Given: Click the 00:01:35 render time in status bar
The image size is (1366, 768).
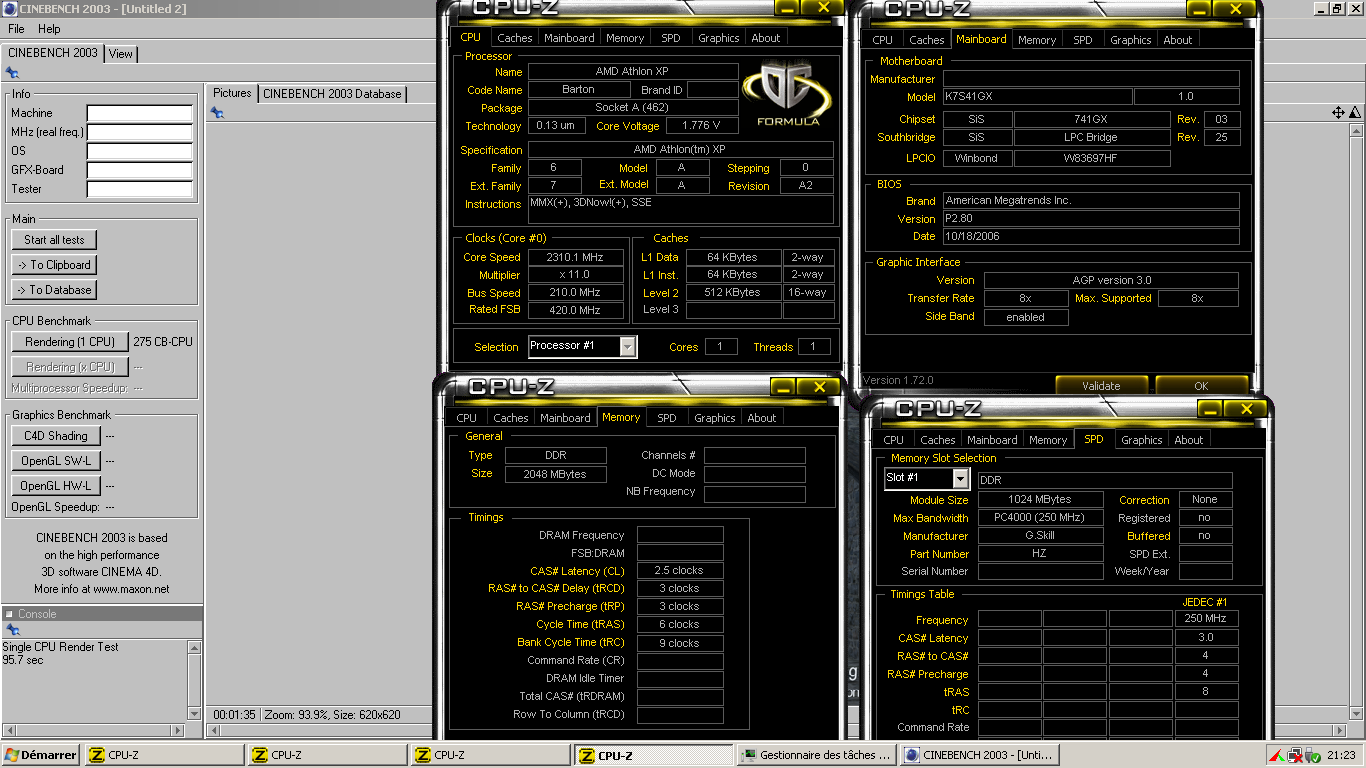Looking at the screenshot, I should tap(234, 715).
